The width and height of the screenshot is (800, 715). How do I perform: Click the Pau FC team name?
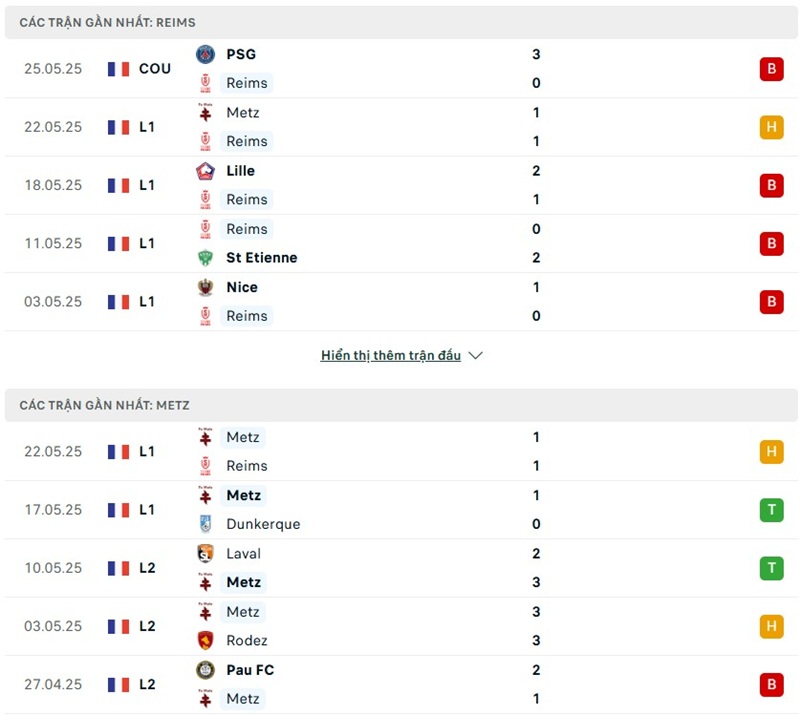(250, 670)
